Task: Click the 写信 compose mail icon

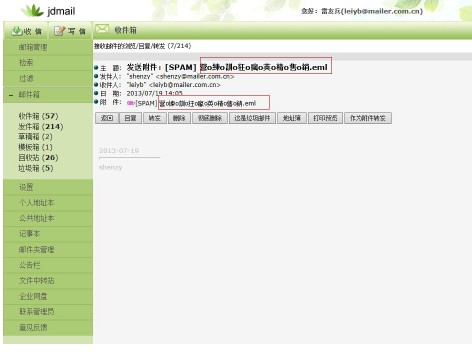Action: tap(59, 31)
